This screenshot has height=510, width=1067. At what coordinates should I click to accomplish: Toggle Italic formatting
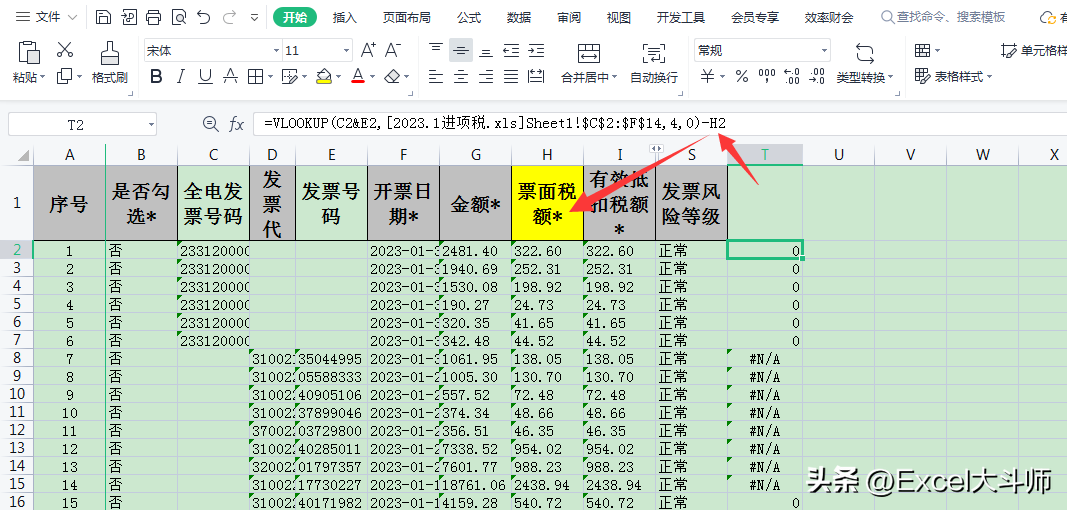[181, 76]
